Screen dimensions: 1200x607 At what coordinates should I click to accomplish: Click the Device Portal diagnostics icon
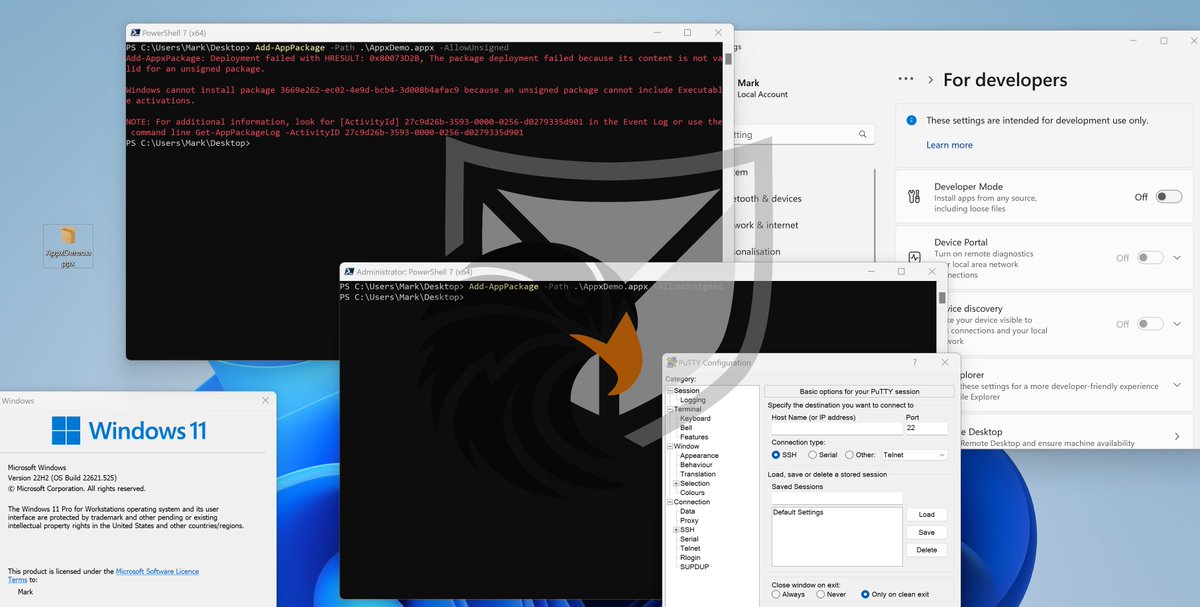(914, 258)
